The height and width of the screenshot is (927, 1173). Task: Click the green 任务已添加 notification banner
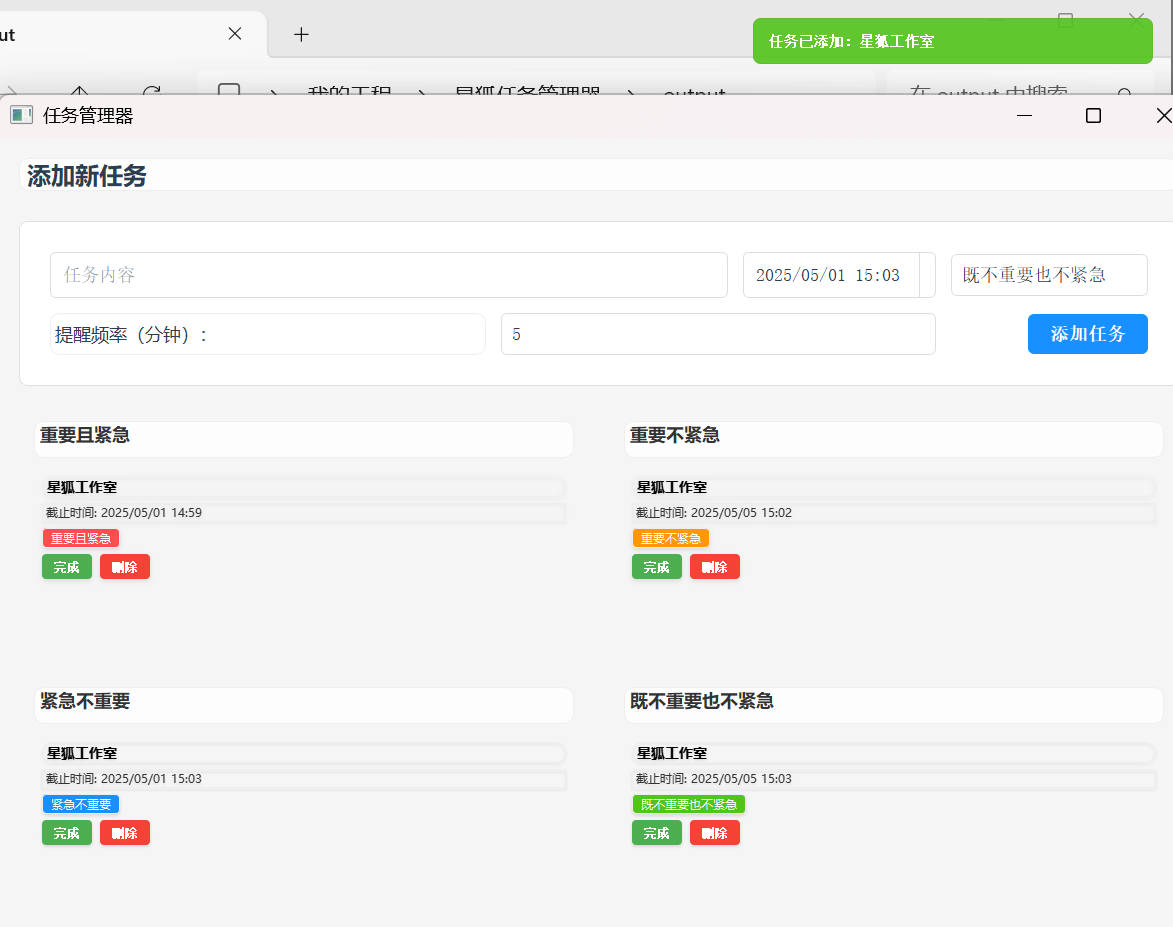click(952, 41)
